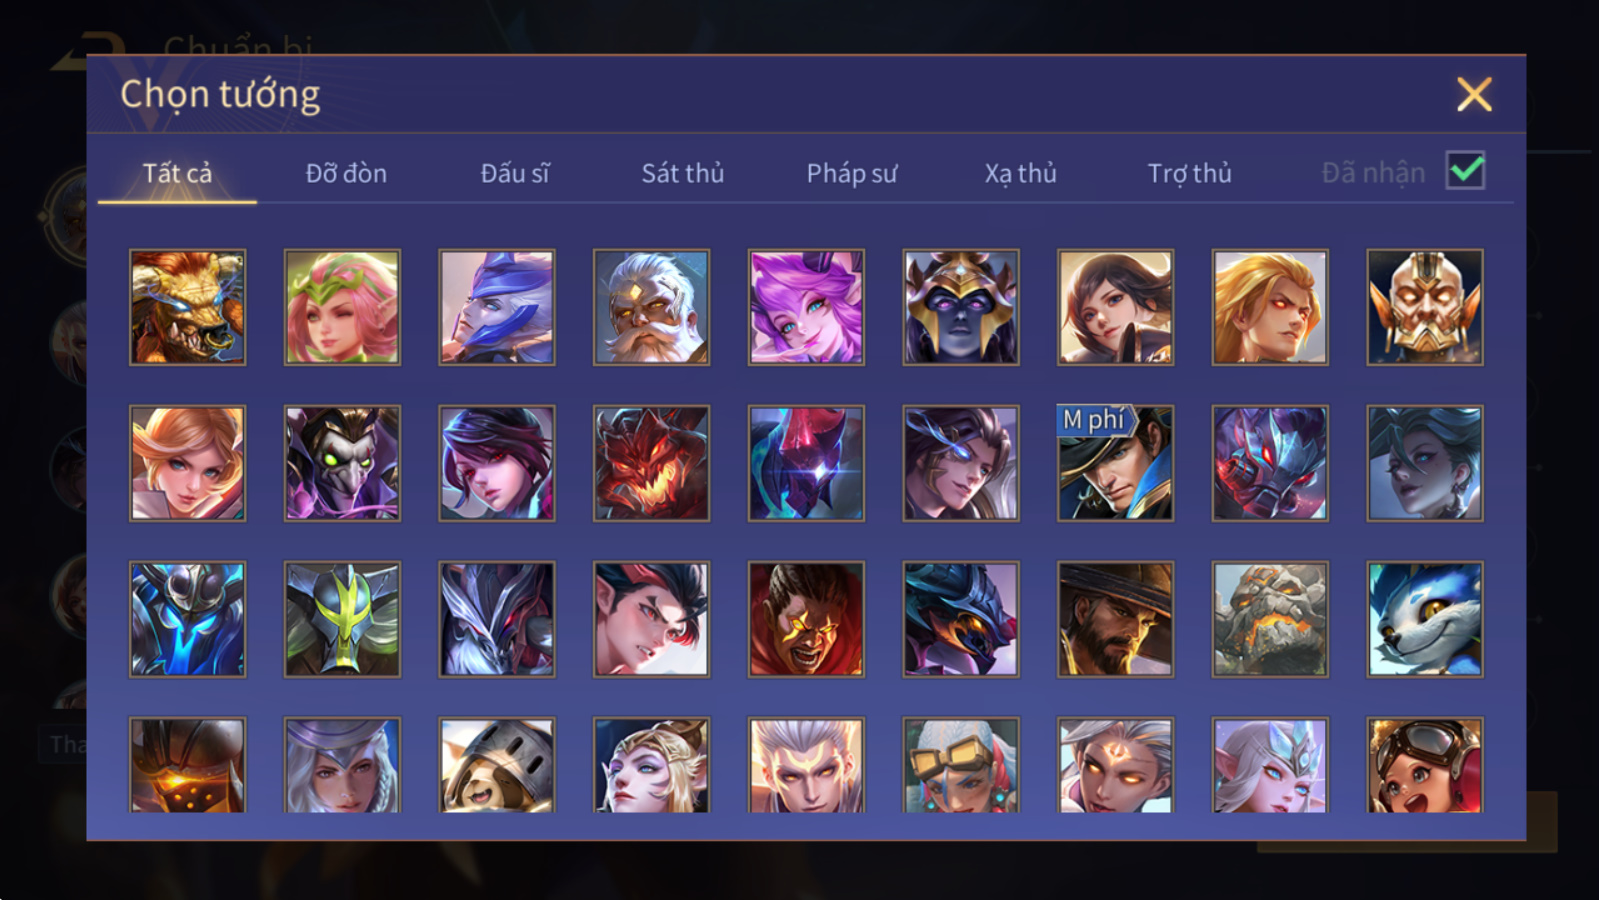Pick the purple-haired girl with bunny ears

tap(806, 307)
